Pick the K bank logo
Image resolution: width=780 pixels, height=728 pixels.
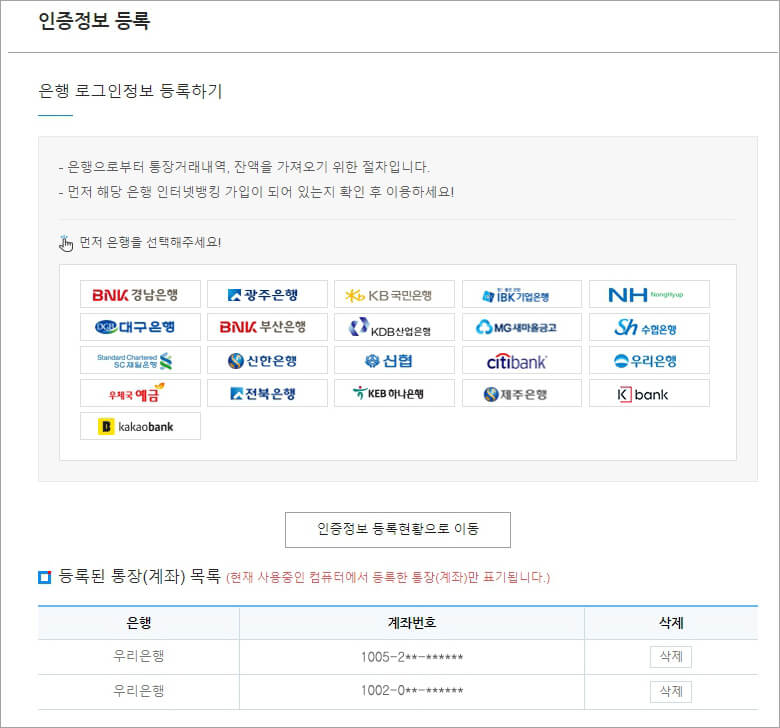click(649, 393)
